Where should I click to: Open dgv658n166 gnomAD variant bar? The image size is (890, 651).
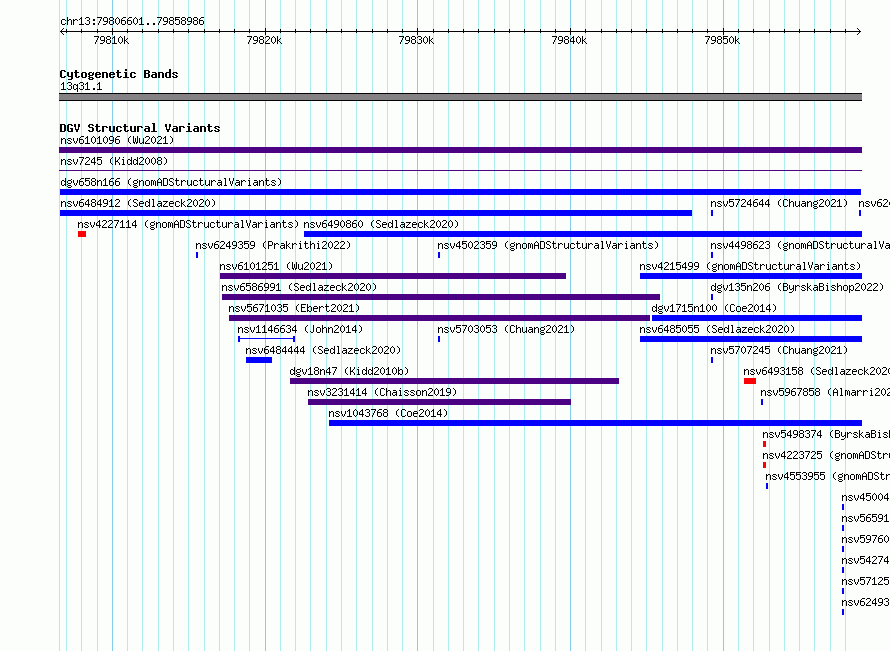tap(460, 192)
